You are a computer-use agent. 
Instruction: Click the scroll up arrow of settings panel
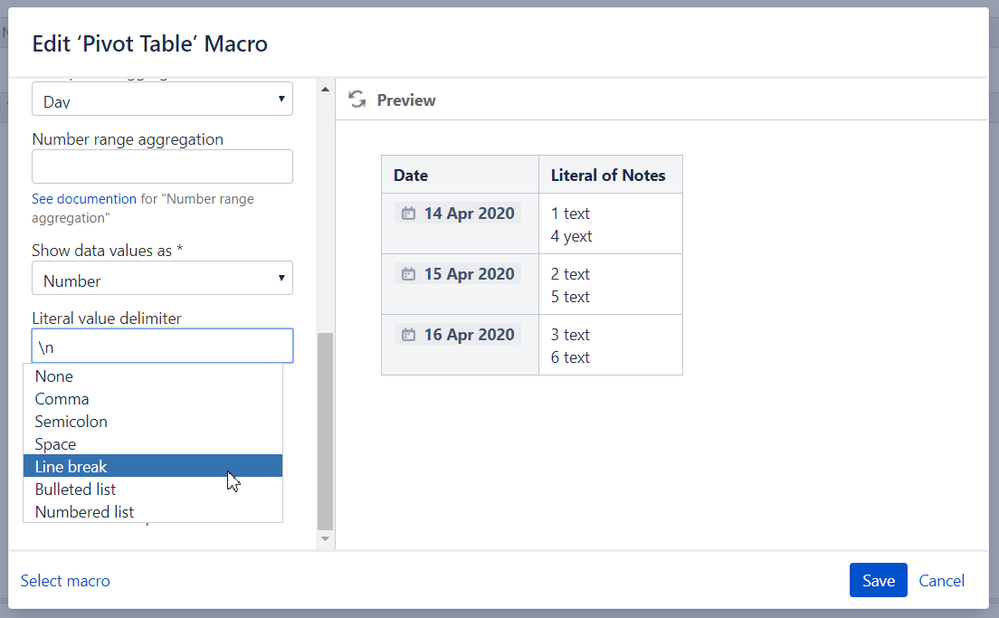tap(326, 89)
